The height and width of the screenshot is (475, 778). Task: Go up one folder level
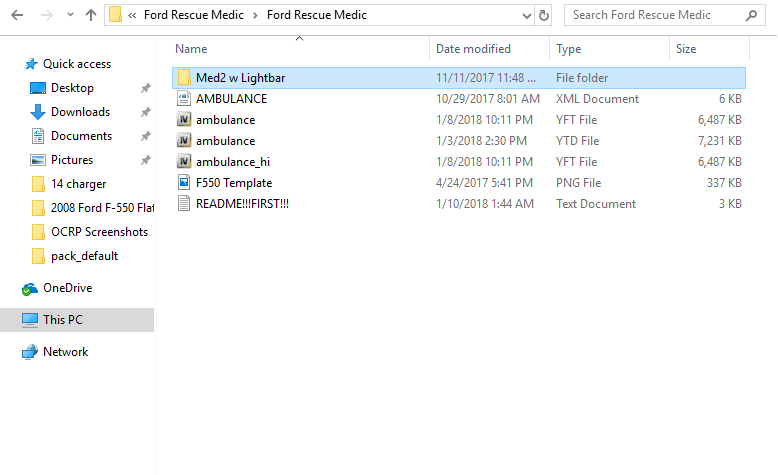(x=91, y=15)
